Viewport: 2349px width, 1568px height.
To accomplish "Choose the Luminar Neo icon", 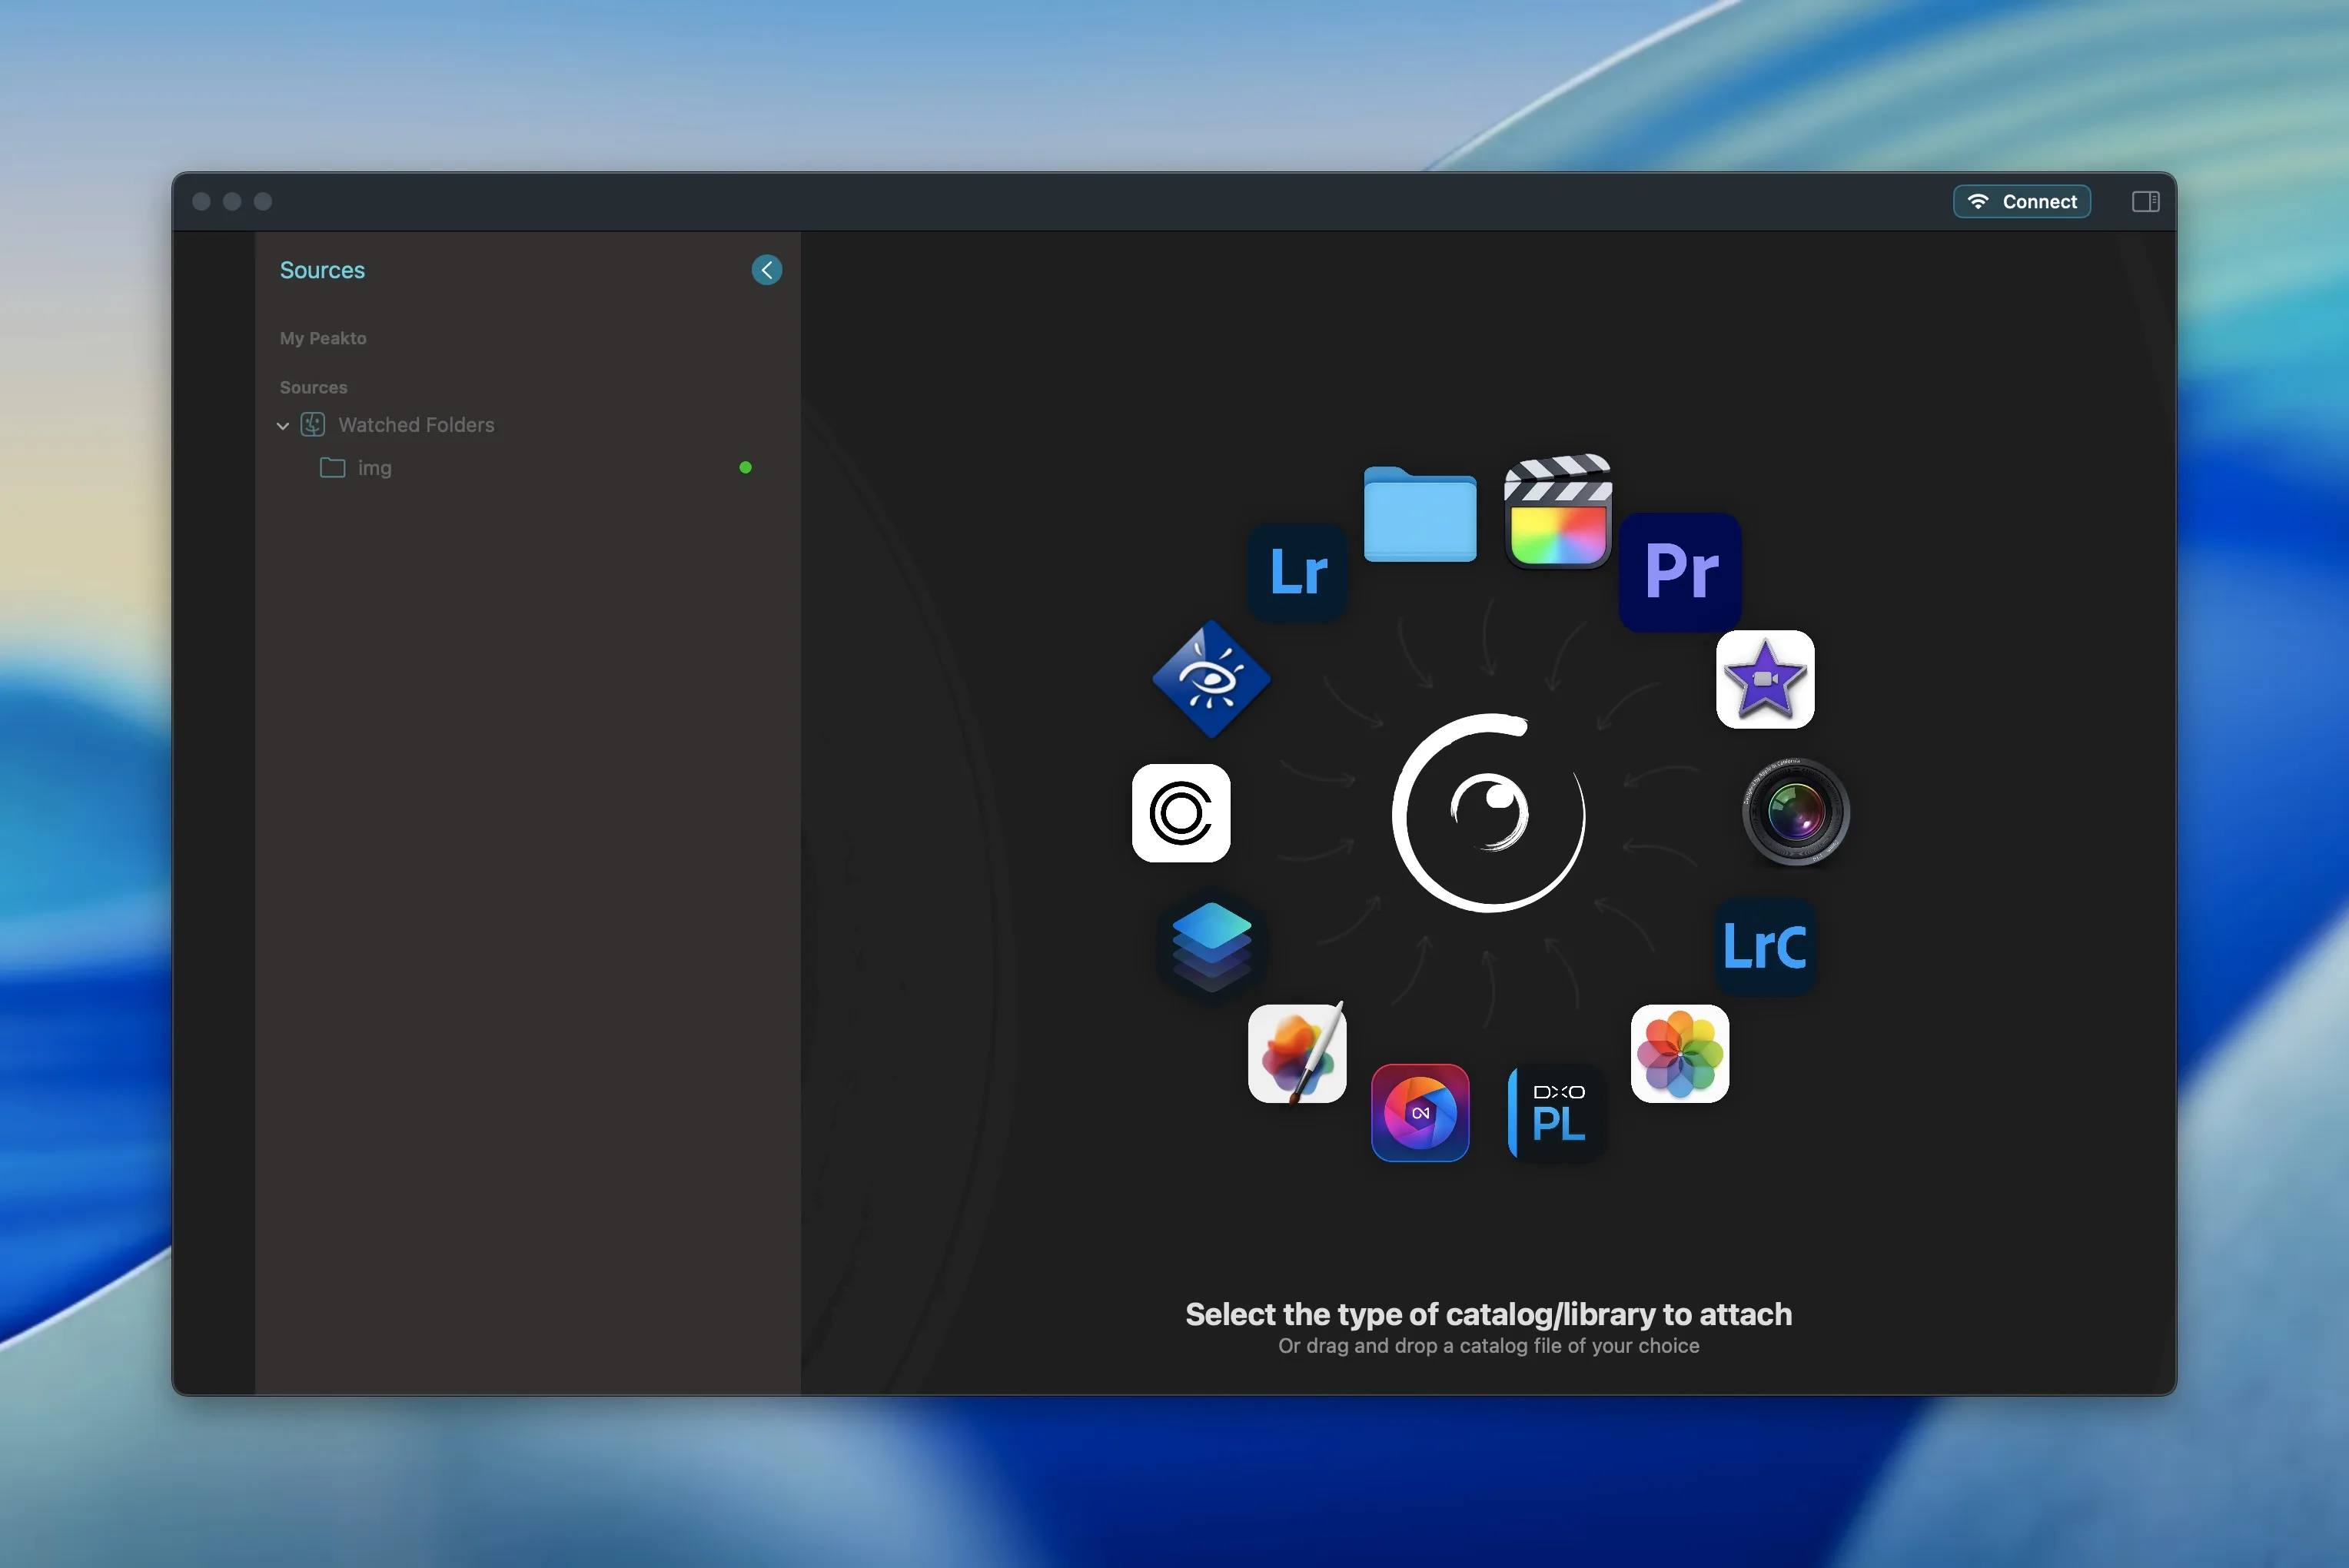I will pos(1420,1113).
